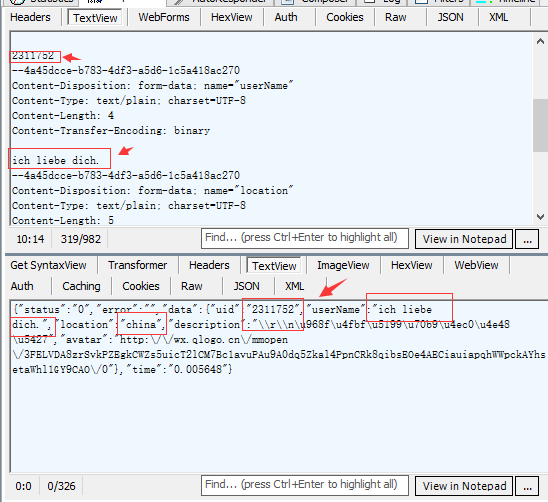Viewport: 548px width, 502px height.
Task: Click the 319/982 position indicator
Action: pyautogui.click(x=81, y=239)
